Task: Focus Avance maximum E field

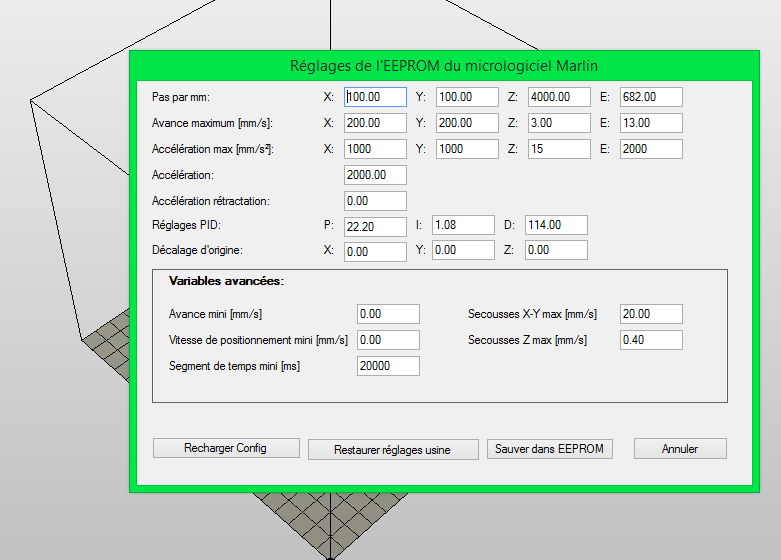Action: point(651,123)
